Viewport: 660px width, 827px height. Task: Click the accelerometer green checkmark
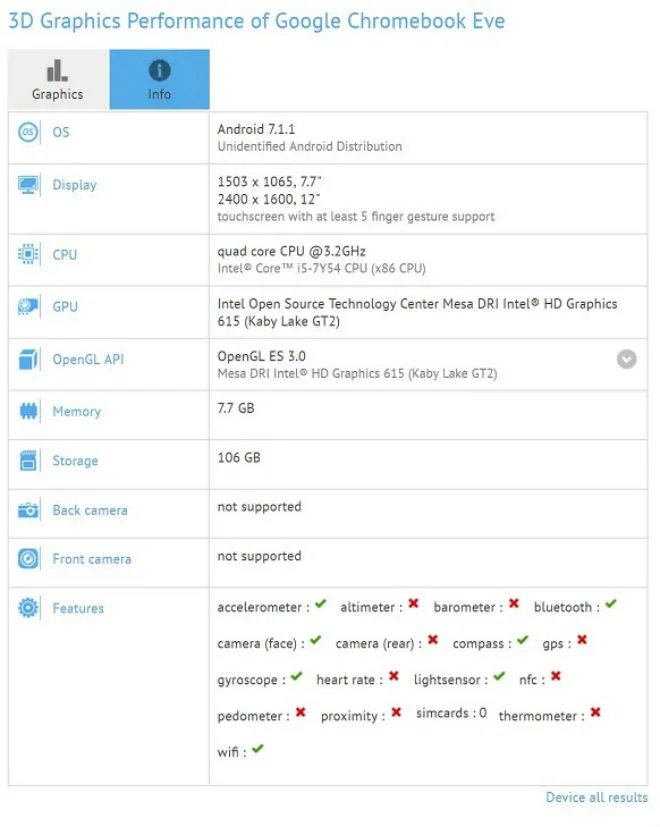(318, 602)
